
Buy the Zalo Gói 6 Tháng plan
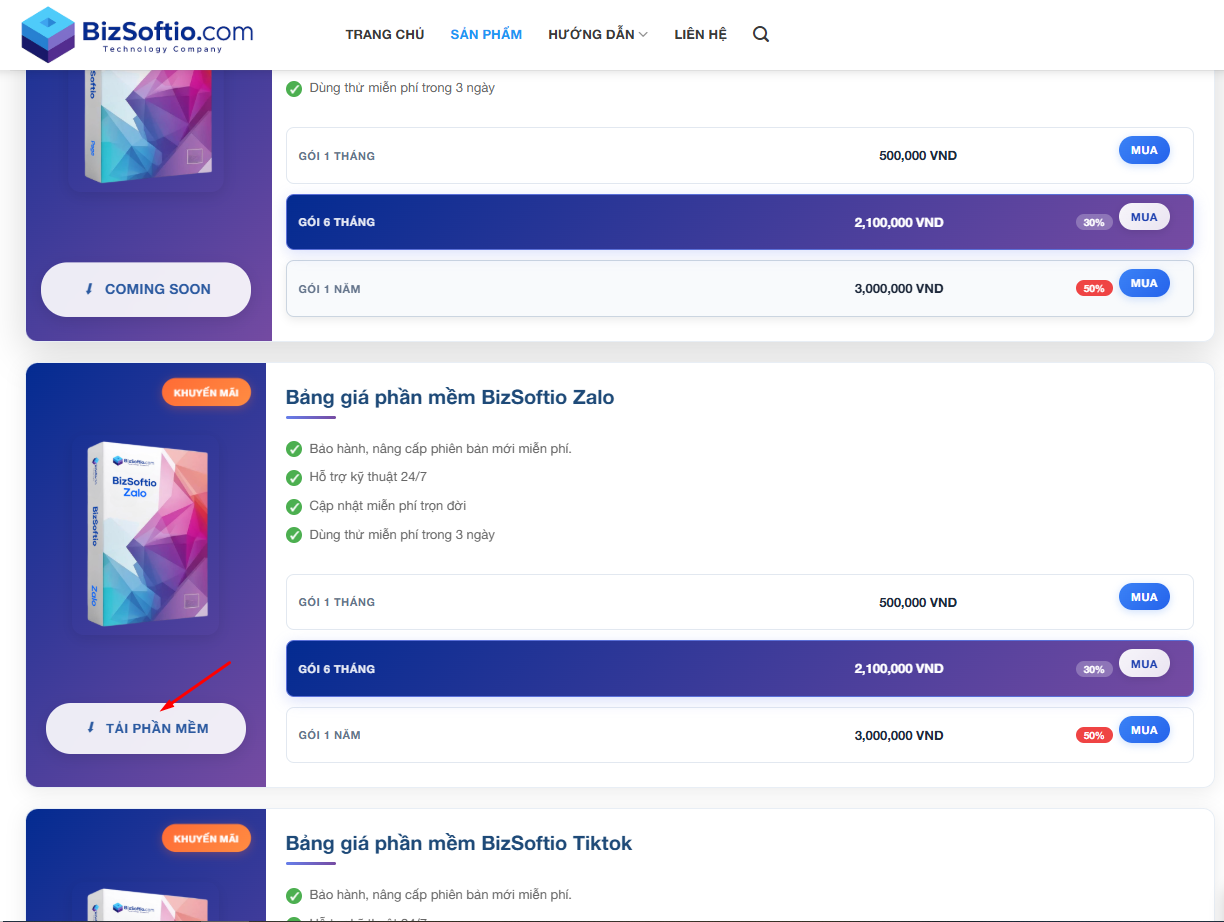[x=1143, y=664]
